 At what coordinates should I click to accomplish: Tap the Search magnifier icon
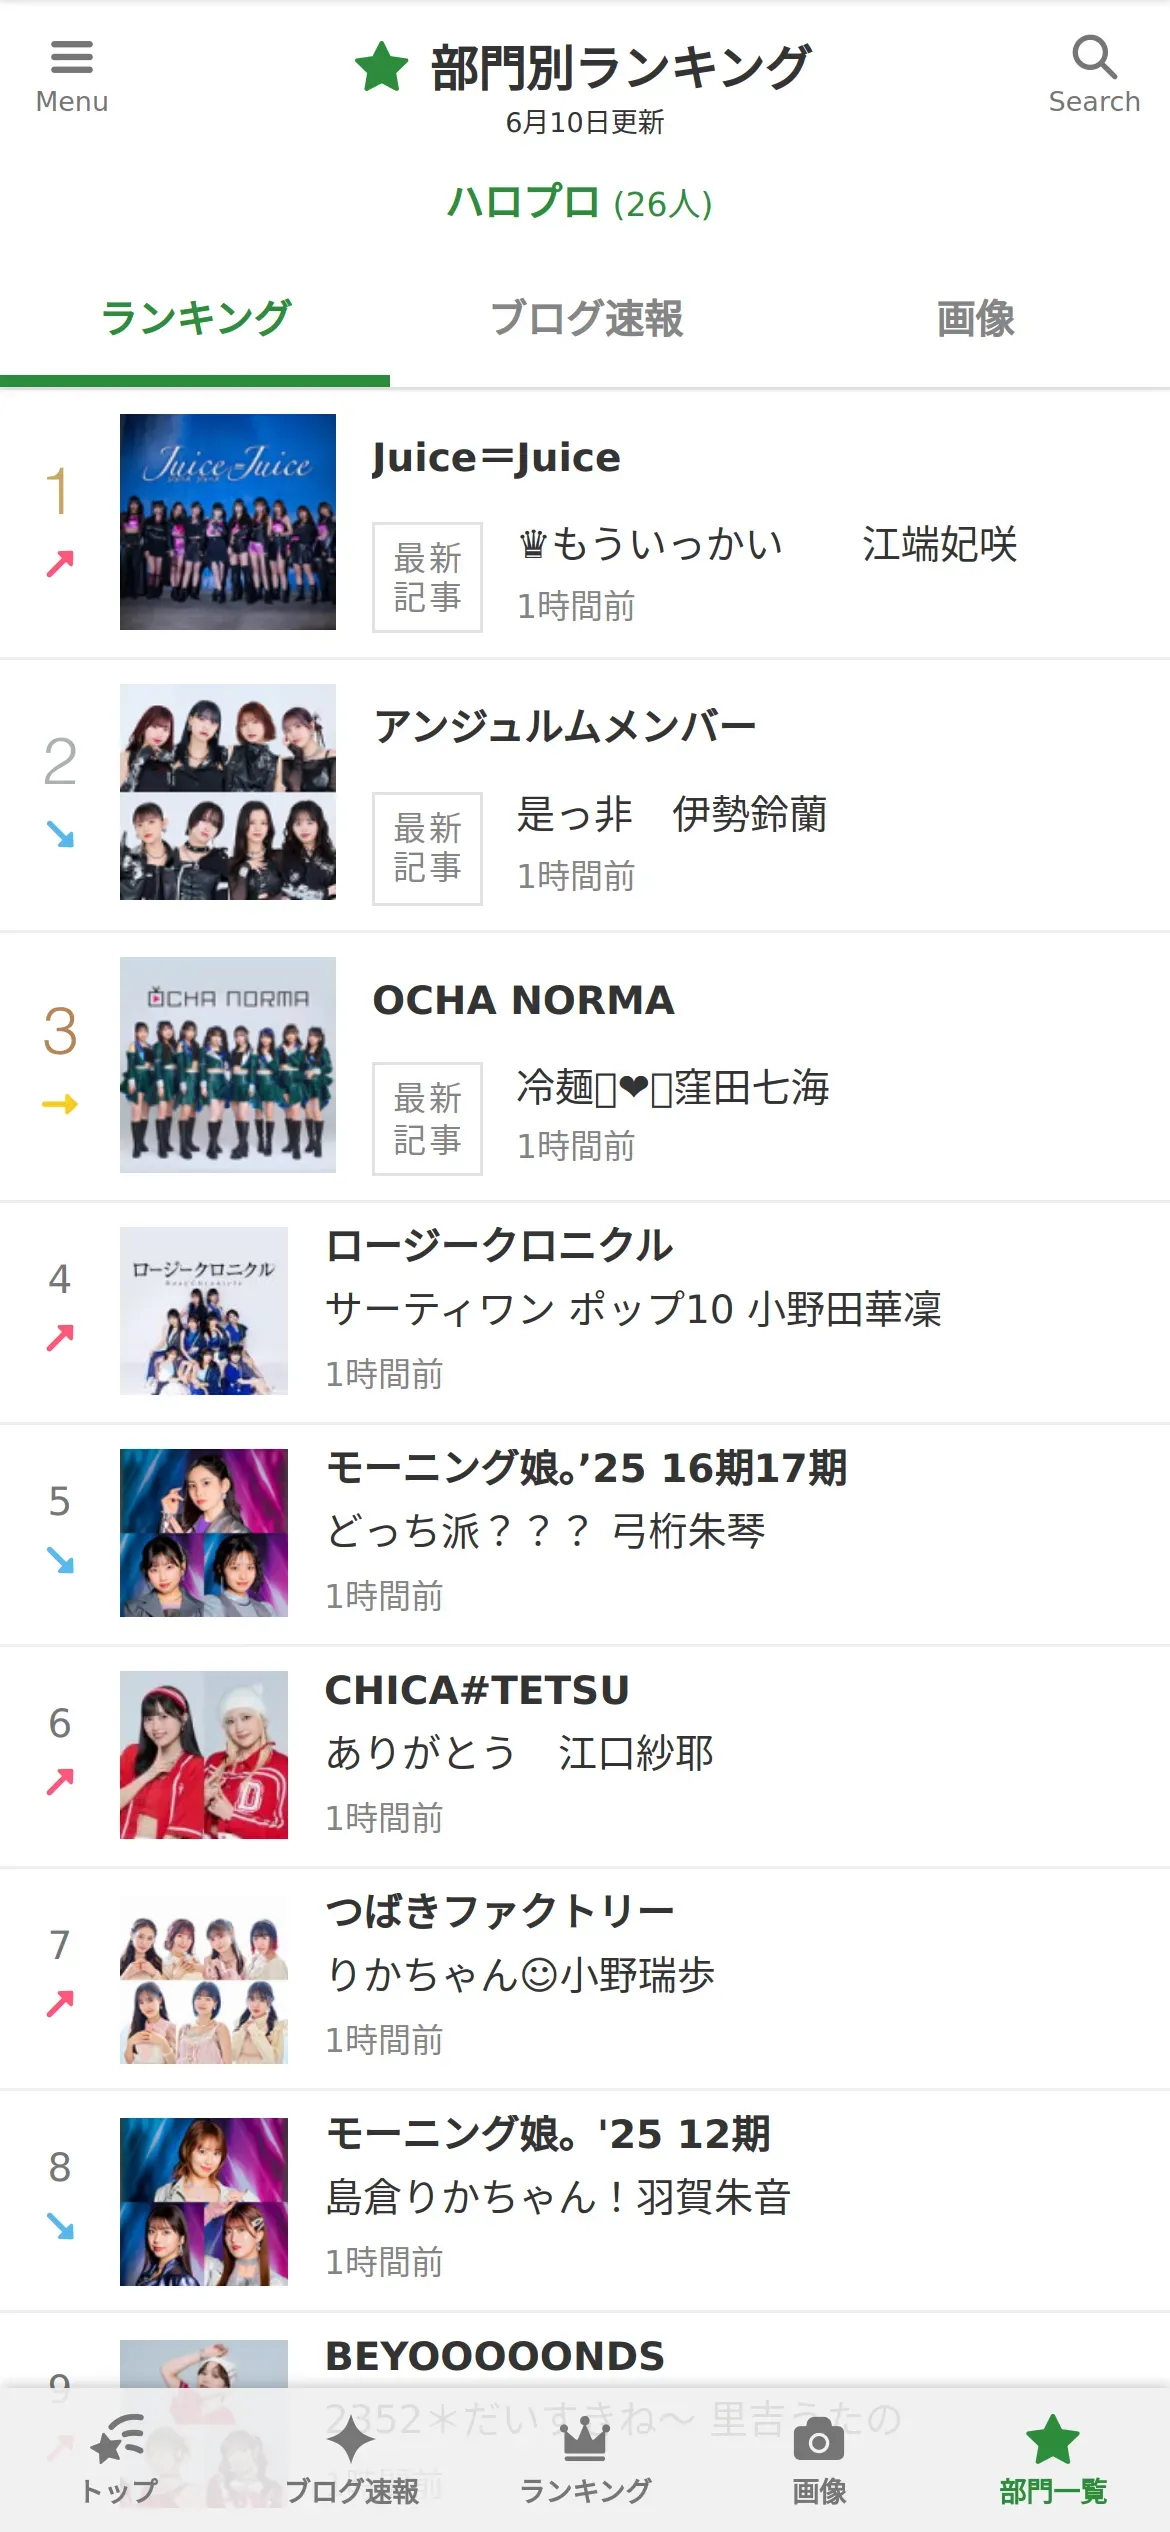[1094, 58]
